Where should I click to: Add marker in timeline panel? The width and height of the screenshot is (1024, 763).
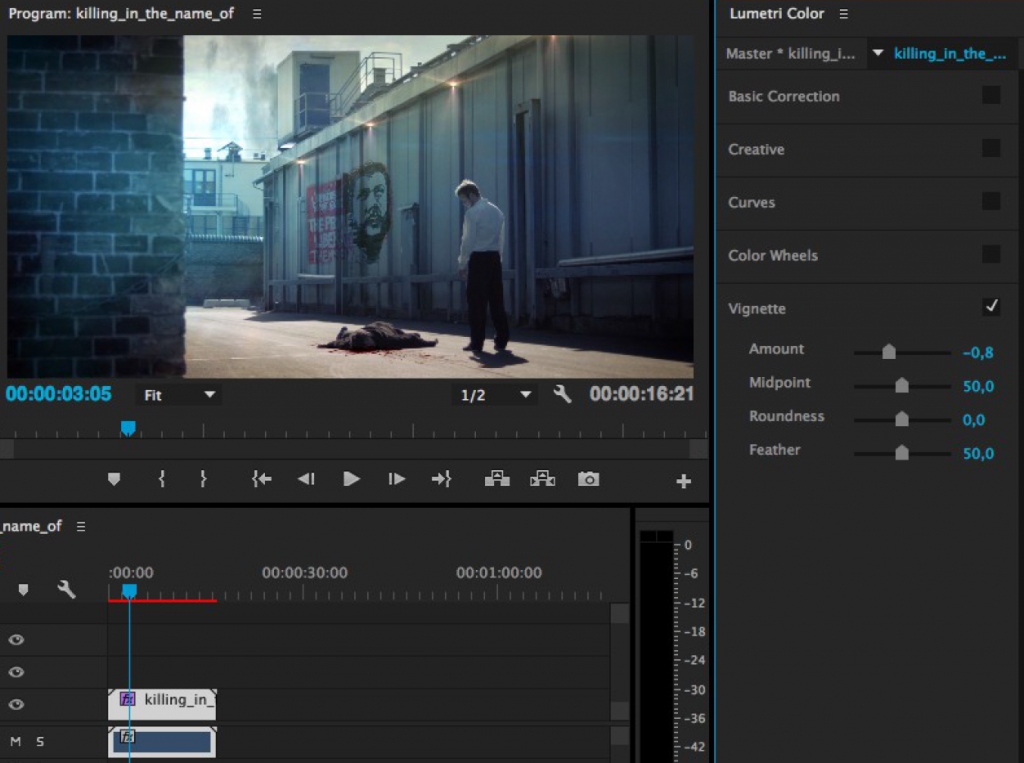24,590
